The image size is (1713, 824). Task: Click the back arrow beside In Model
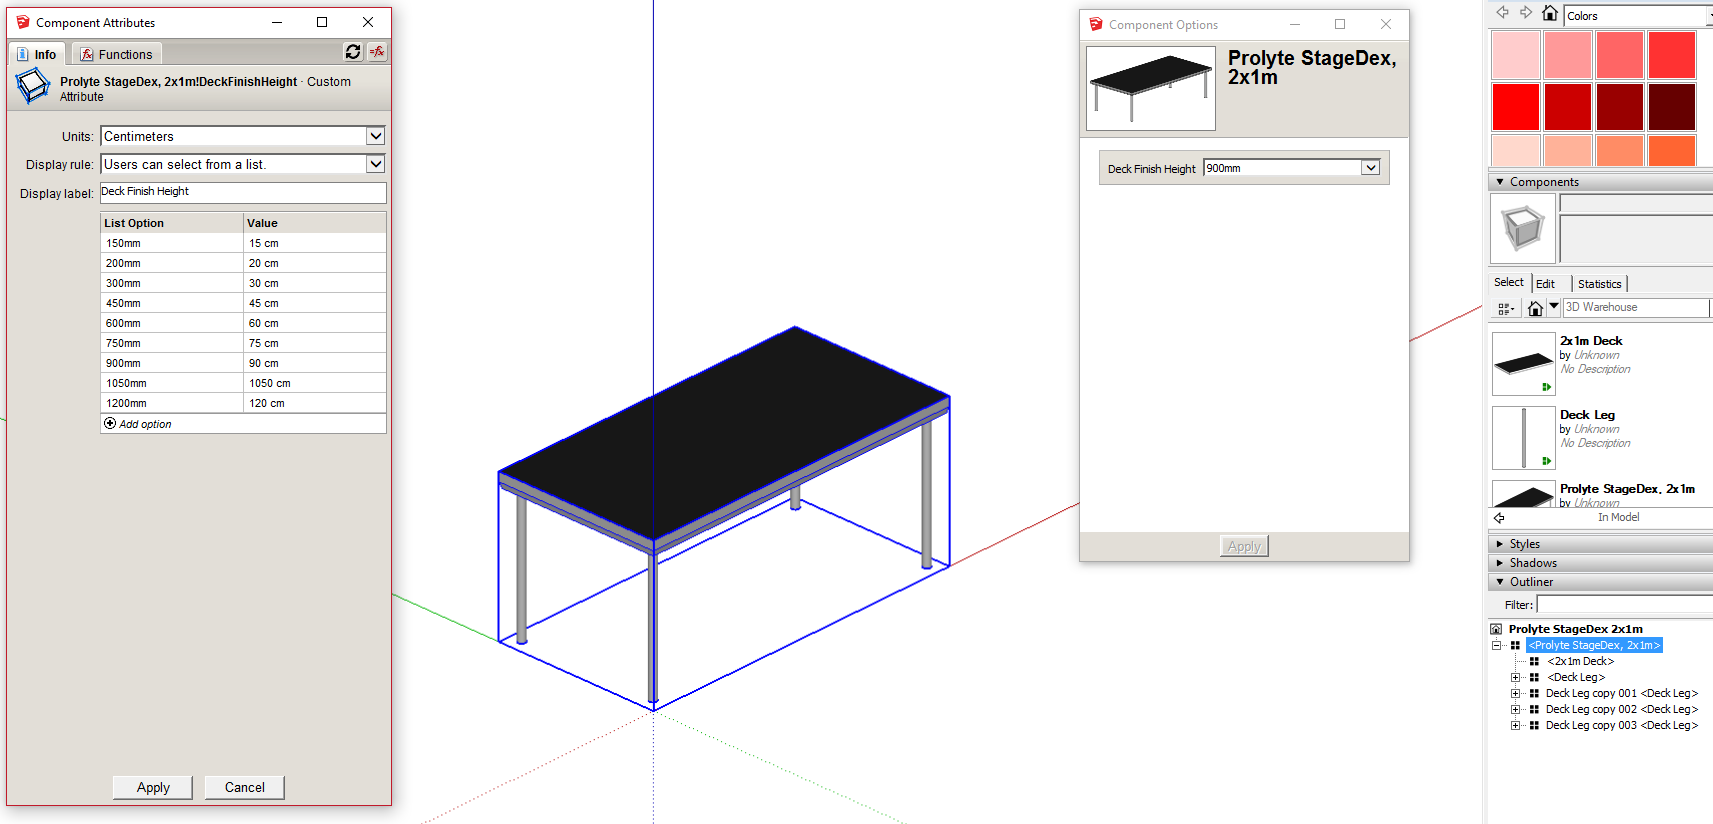point(1499,518)
